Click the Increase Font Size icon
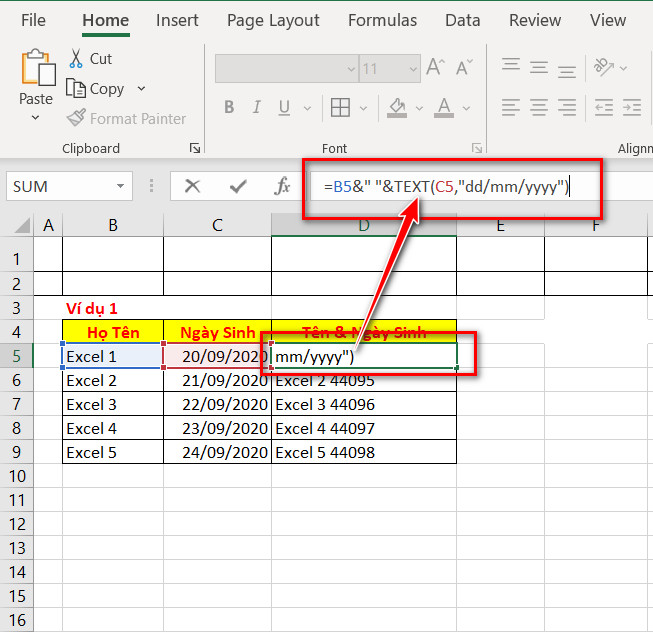 point(436,67)
